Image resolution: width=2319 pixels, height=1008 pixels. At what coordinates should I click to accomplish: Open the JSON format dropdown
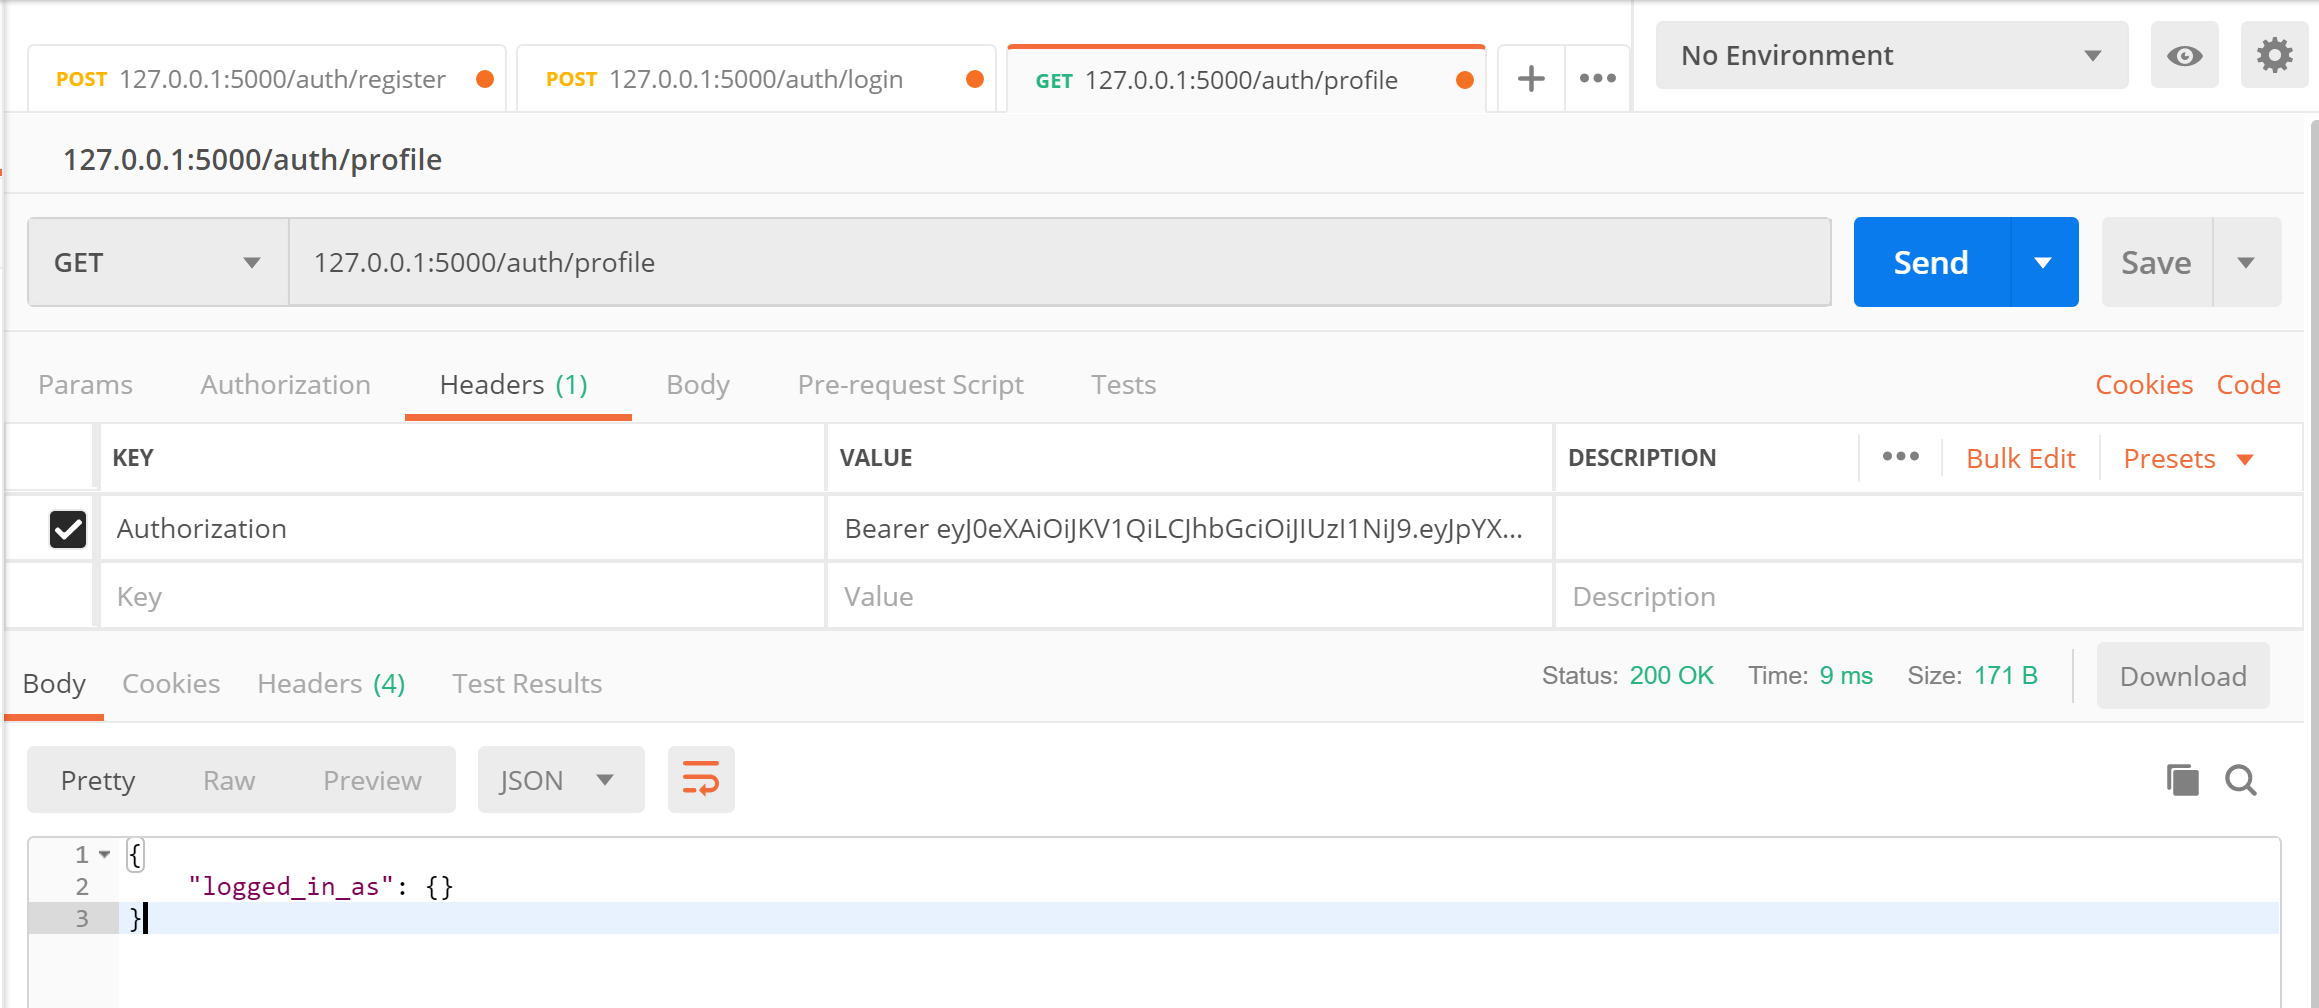point(559,780)
